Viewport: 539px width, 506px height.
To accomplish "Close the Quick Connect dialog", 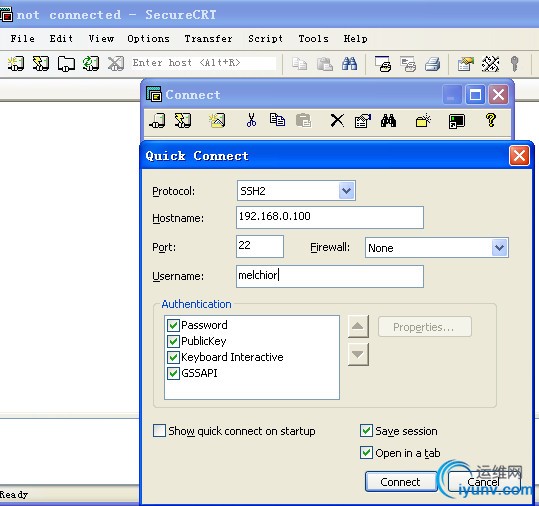I will 519,156.
